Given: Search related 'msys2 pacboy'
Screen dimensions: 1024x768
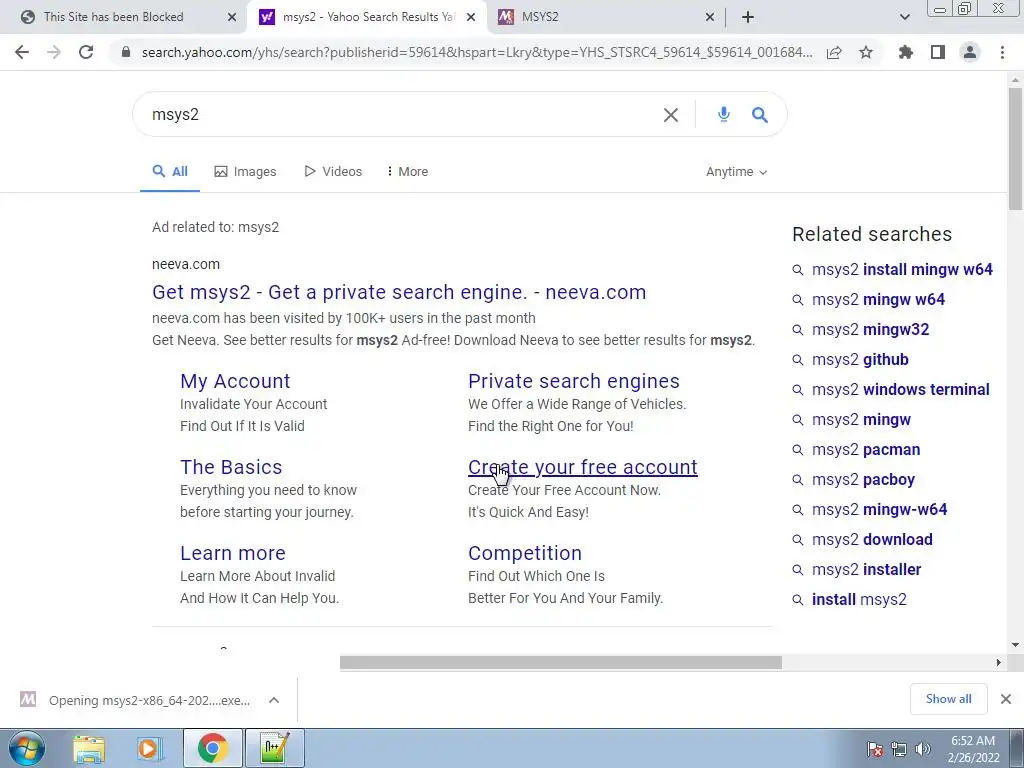Looking at the screenshot, I should pyautogui.click(x=863, y=480).
